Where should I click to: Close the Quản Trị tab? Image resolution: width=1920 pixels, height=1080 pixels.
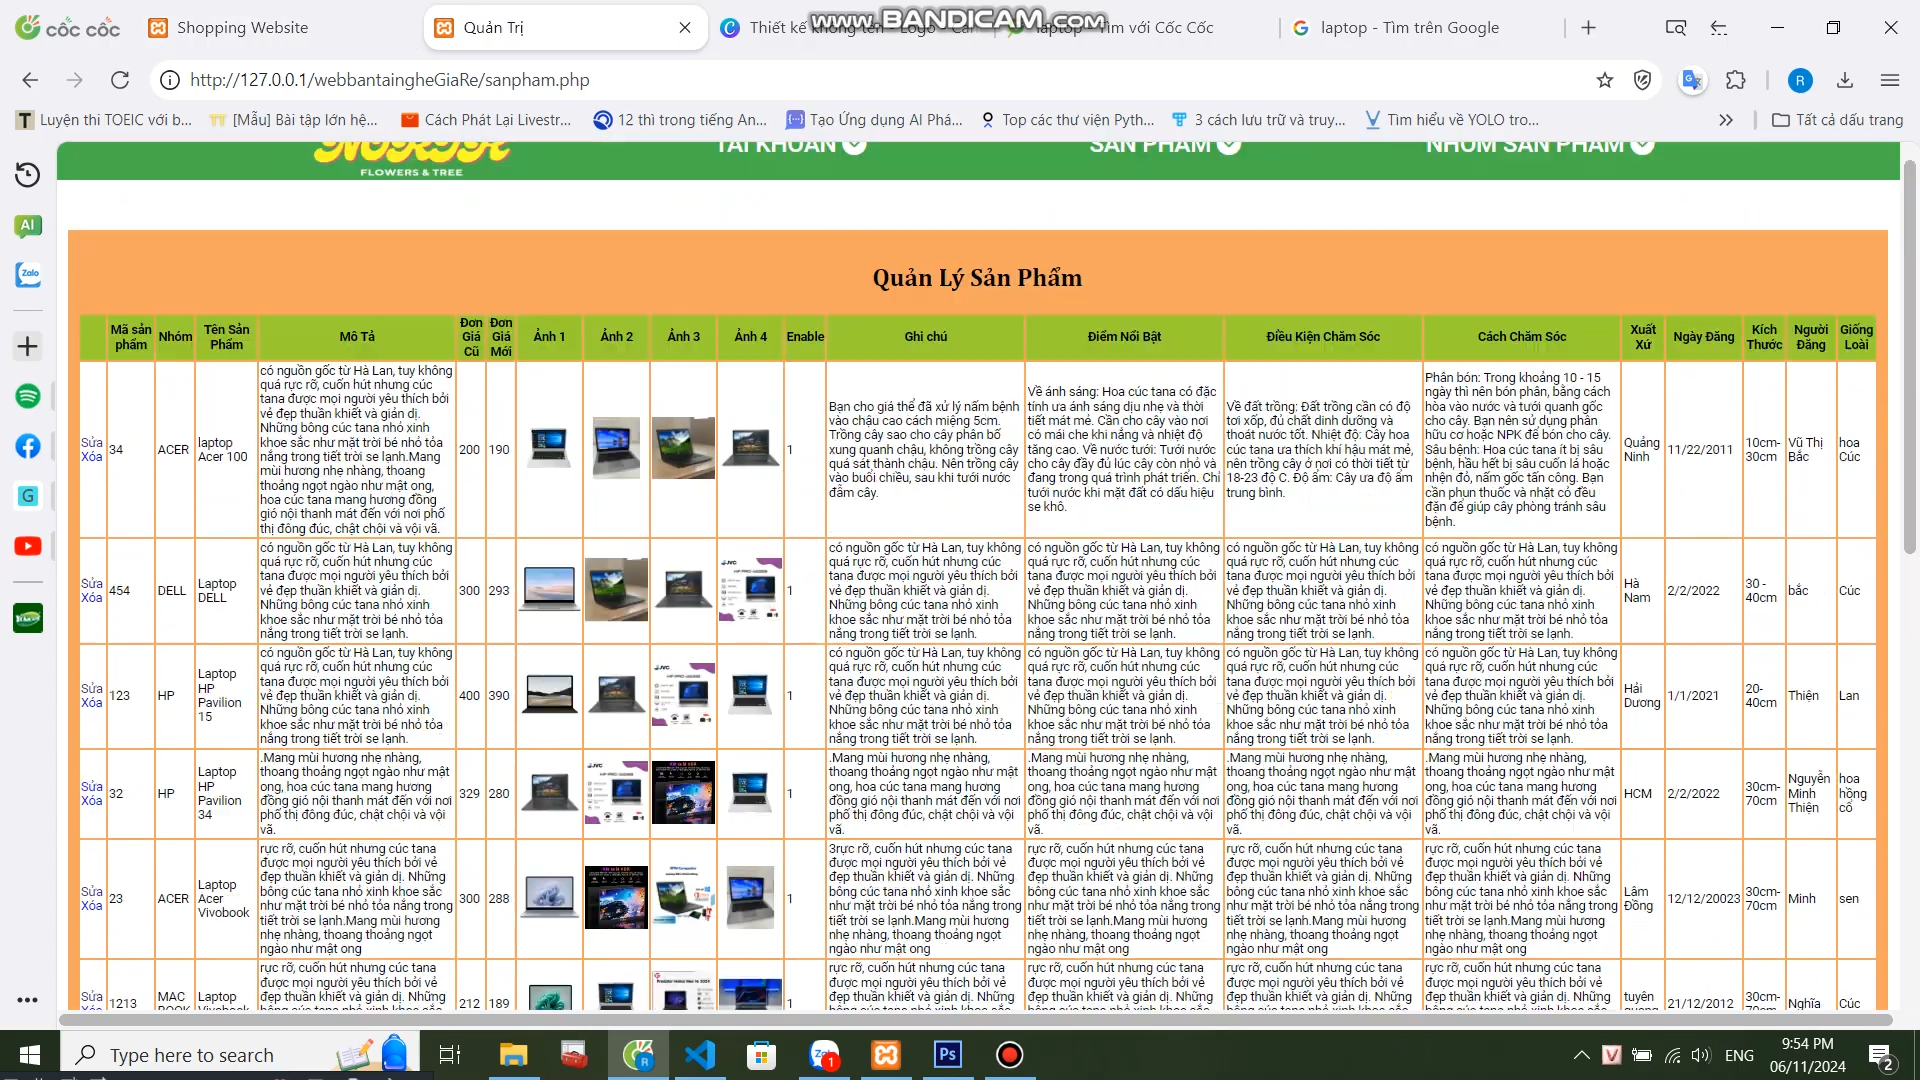(685, 28)
